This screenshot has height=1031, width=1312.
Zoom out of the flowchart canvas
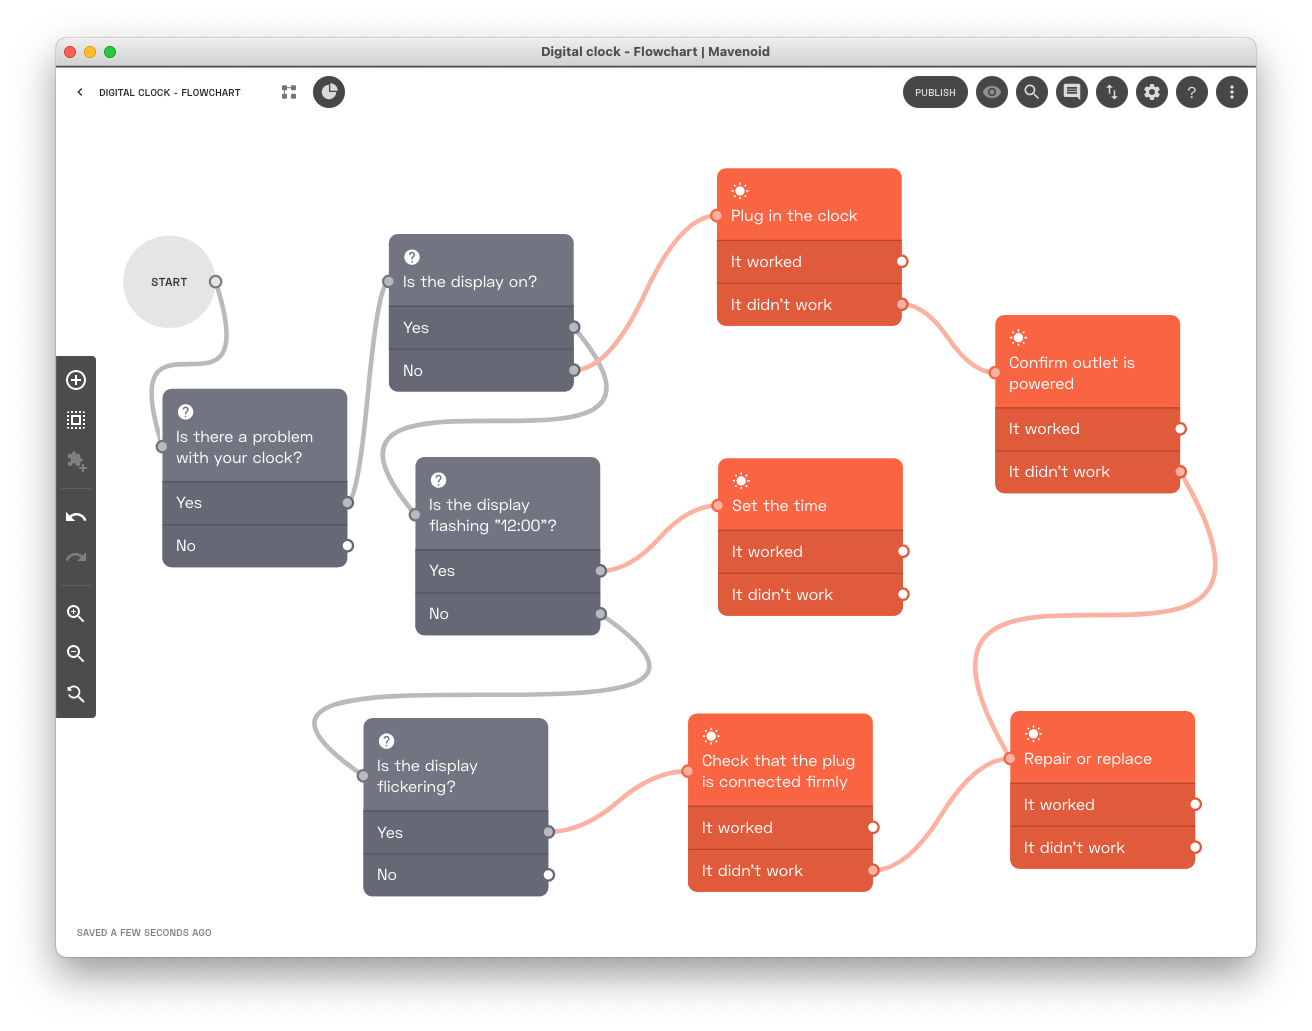point(76,654)
